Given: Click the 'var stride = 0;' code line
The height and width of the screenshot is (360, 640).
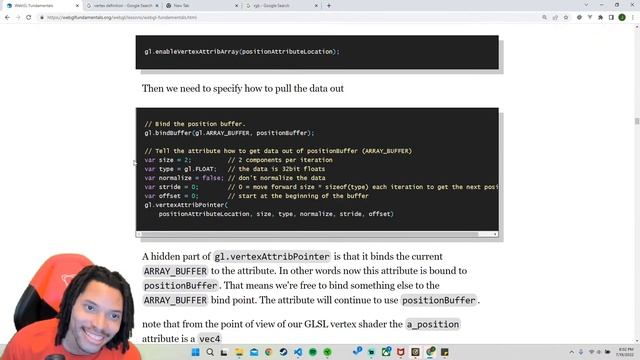Looking at the screenshot, I should tap(171, 187).
